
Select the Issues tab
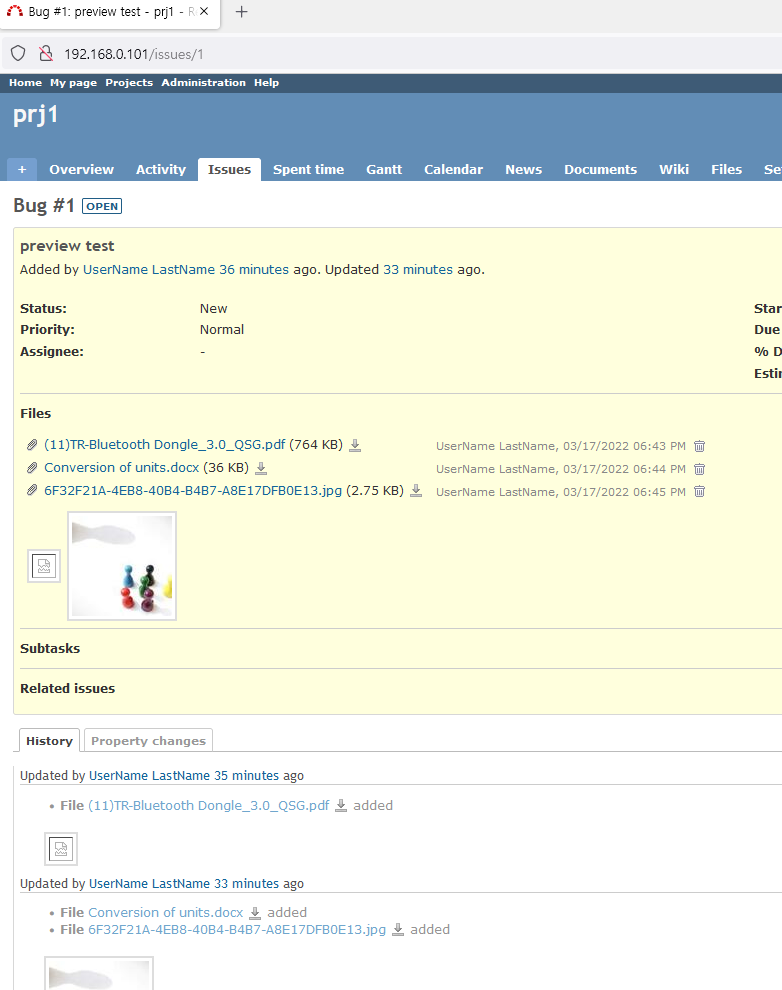[229, 169]
